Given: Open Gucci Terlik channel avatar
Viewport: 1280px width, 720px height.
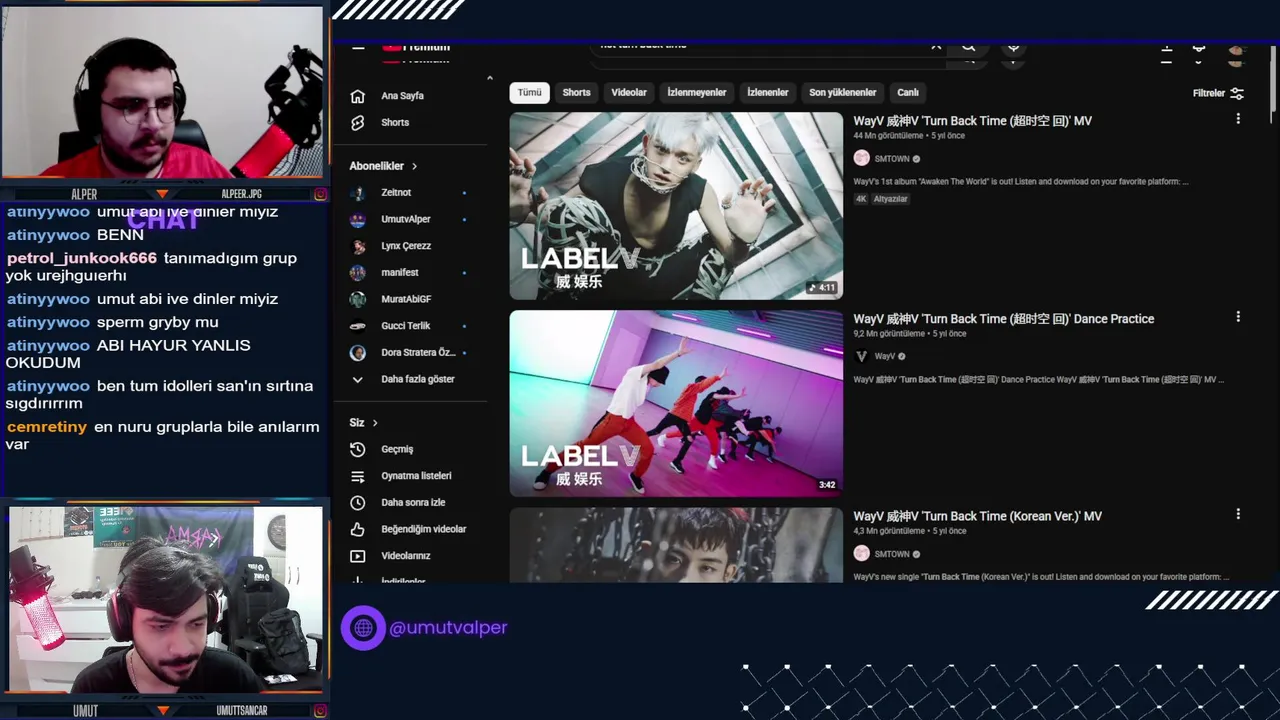Looking at the screenshot, I should click(358, 326).
